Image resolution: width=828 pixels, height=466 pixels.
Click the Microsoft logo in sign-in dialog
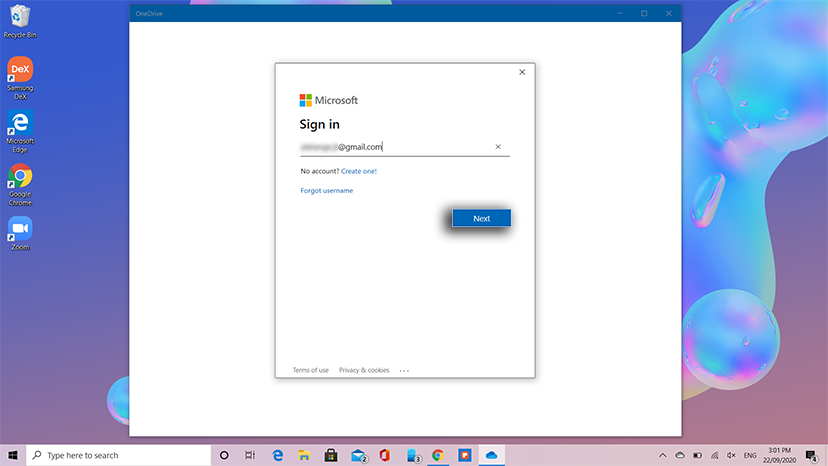(328, 100)
